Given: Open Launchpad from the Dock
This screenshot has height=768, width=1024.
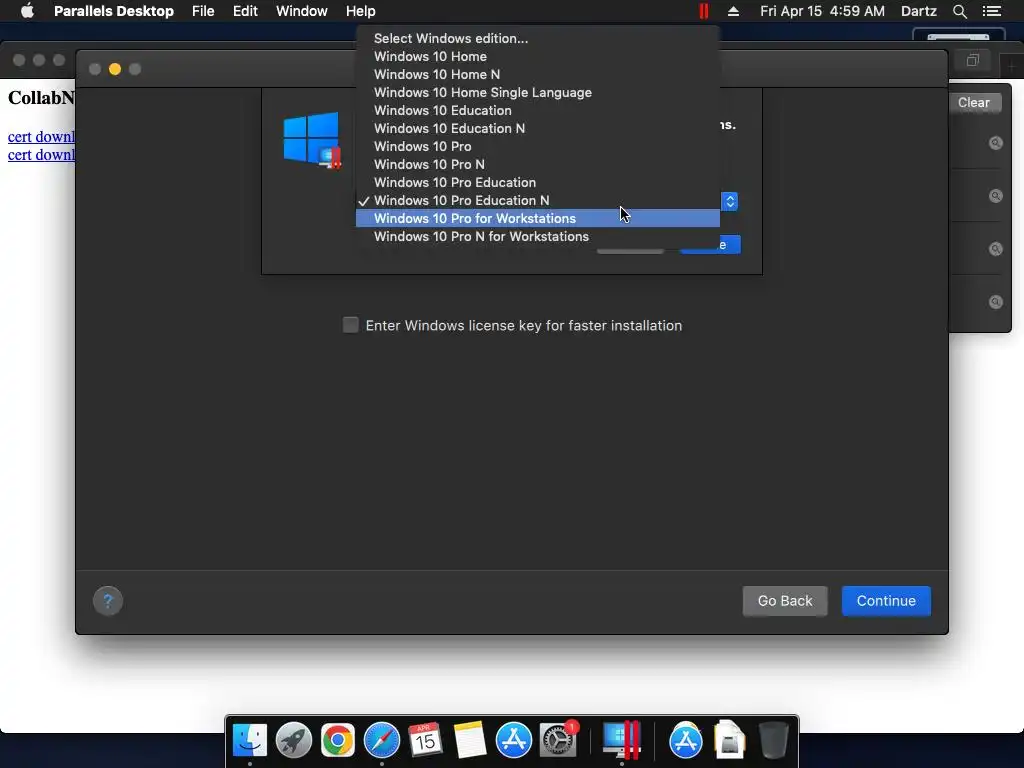Looking at the screenshot, I should (x=294, y=741).
